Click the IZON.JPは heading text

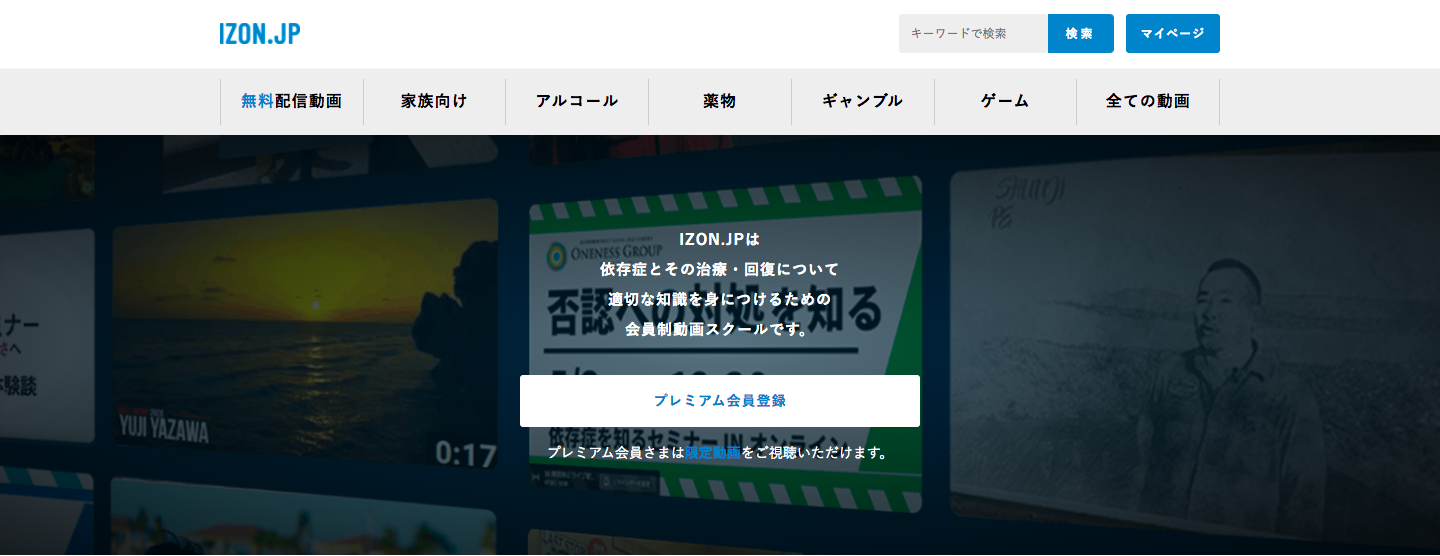pyautogui.click(x=720, y=240)
